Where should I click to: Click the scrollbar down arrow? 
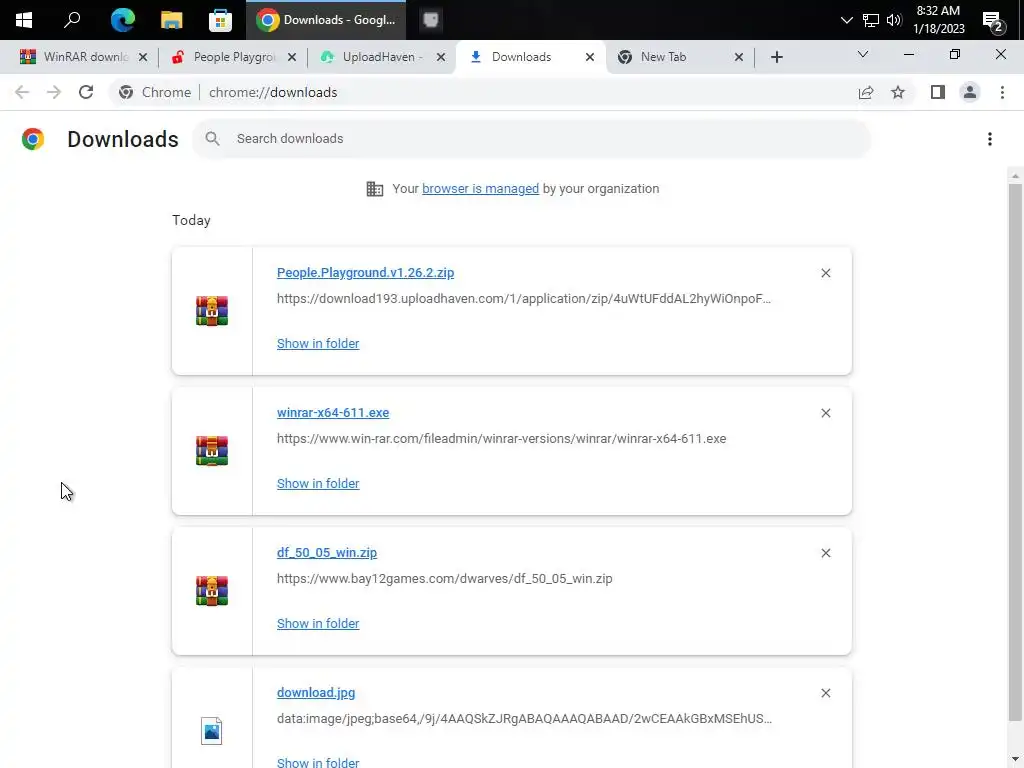point(1014,760)
